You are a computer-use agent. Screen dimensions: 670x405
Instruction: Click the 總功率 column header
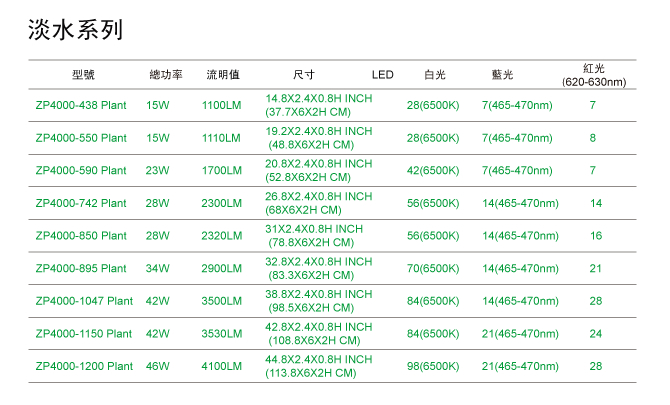pos(165,75)
